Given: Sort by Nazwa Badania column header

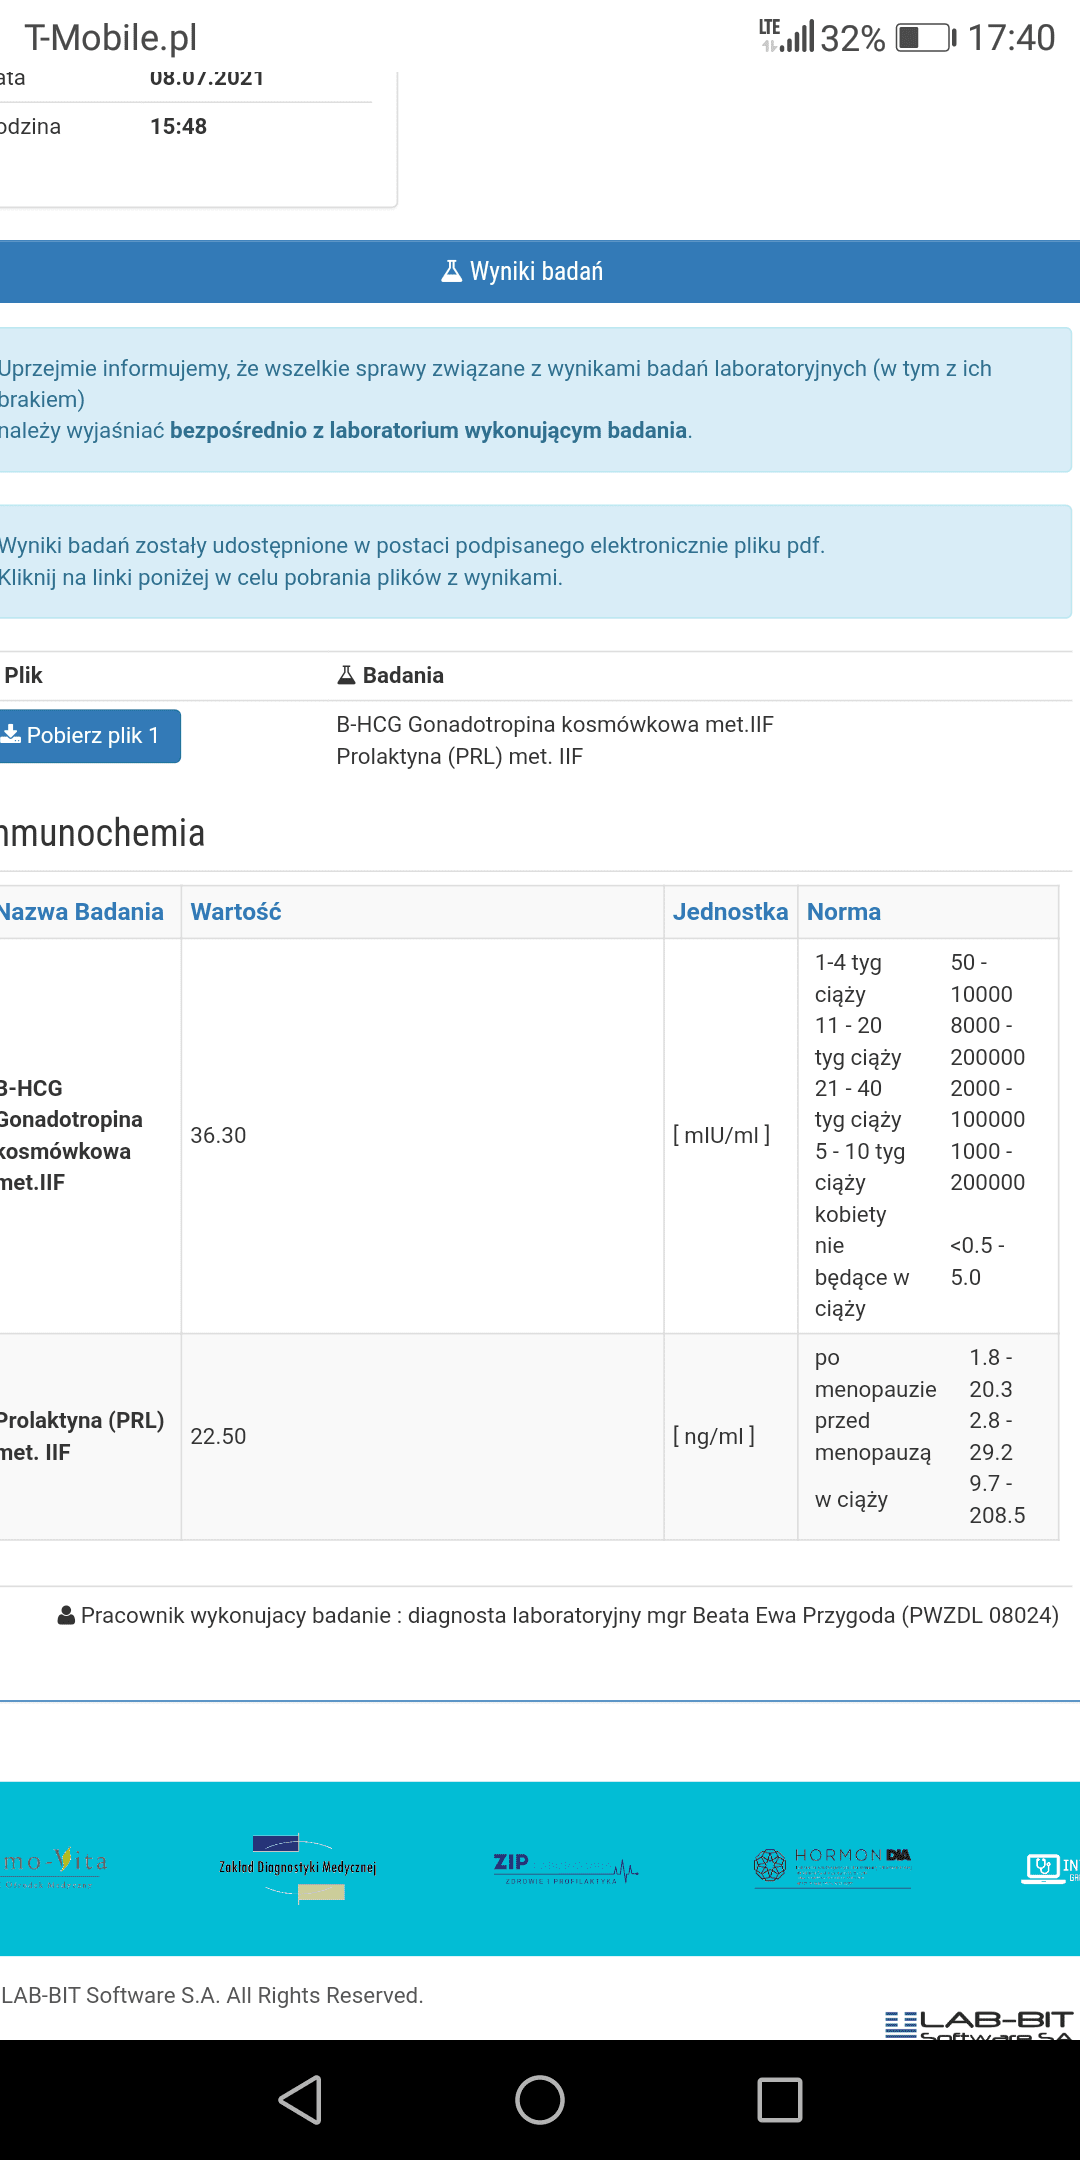Looking at the screenshot, I should click(82, 912).
